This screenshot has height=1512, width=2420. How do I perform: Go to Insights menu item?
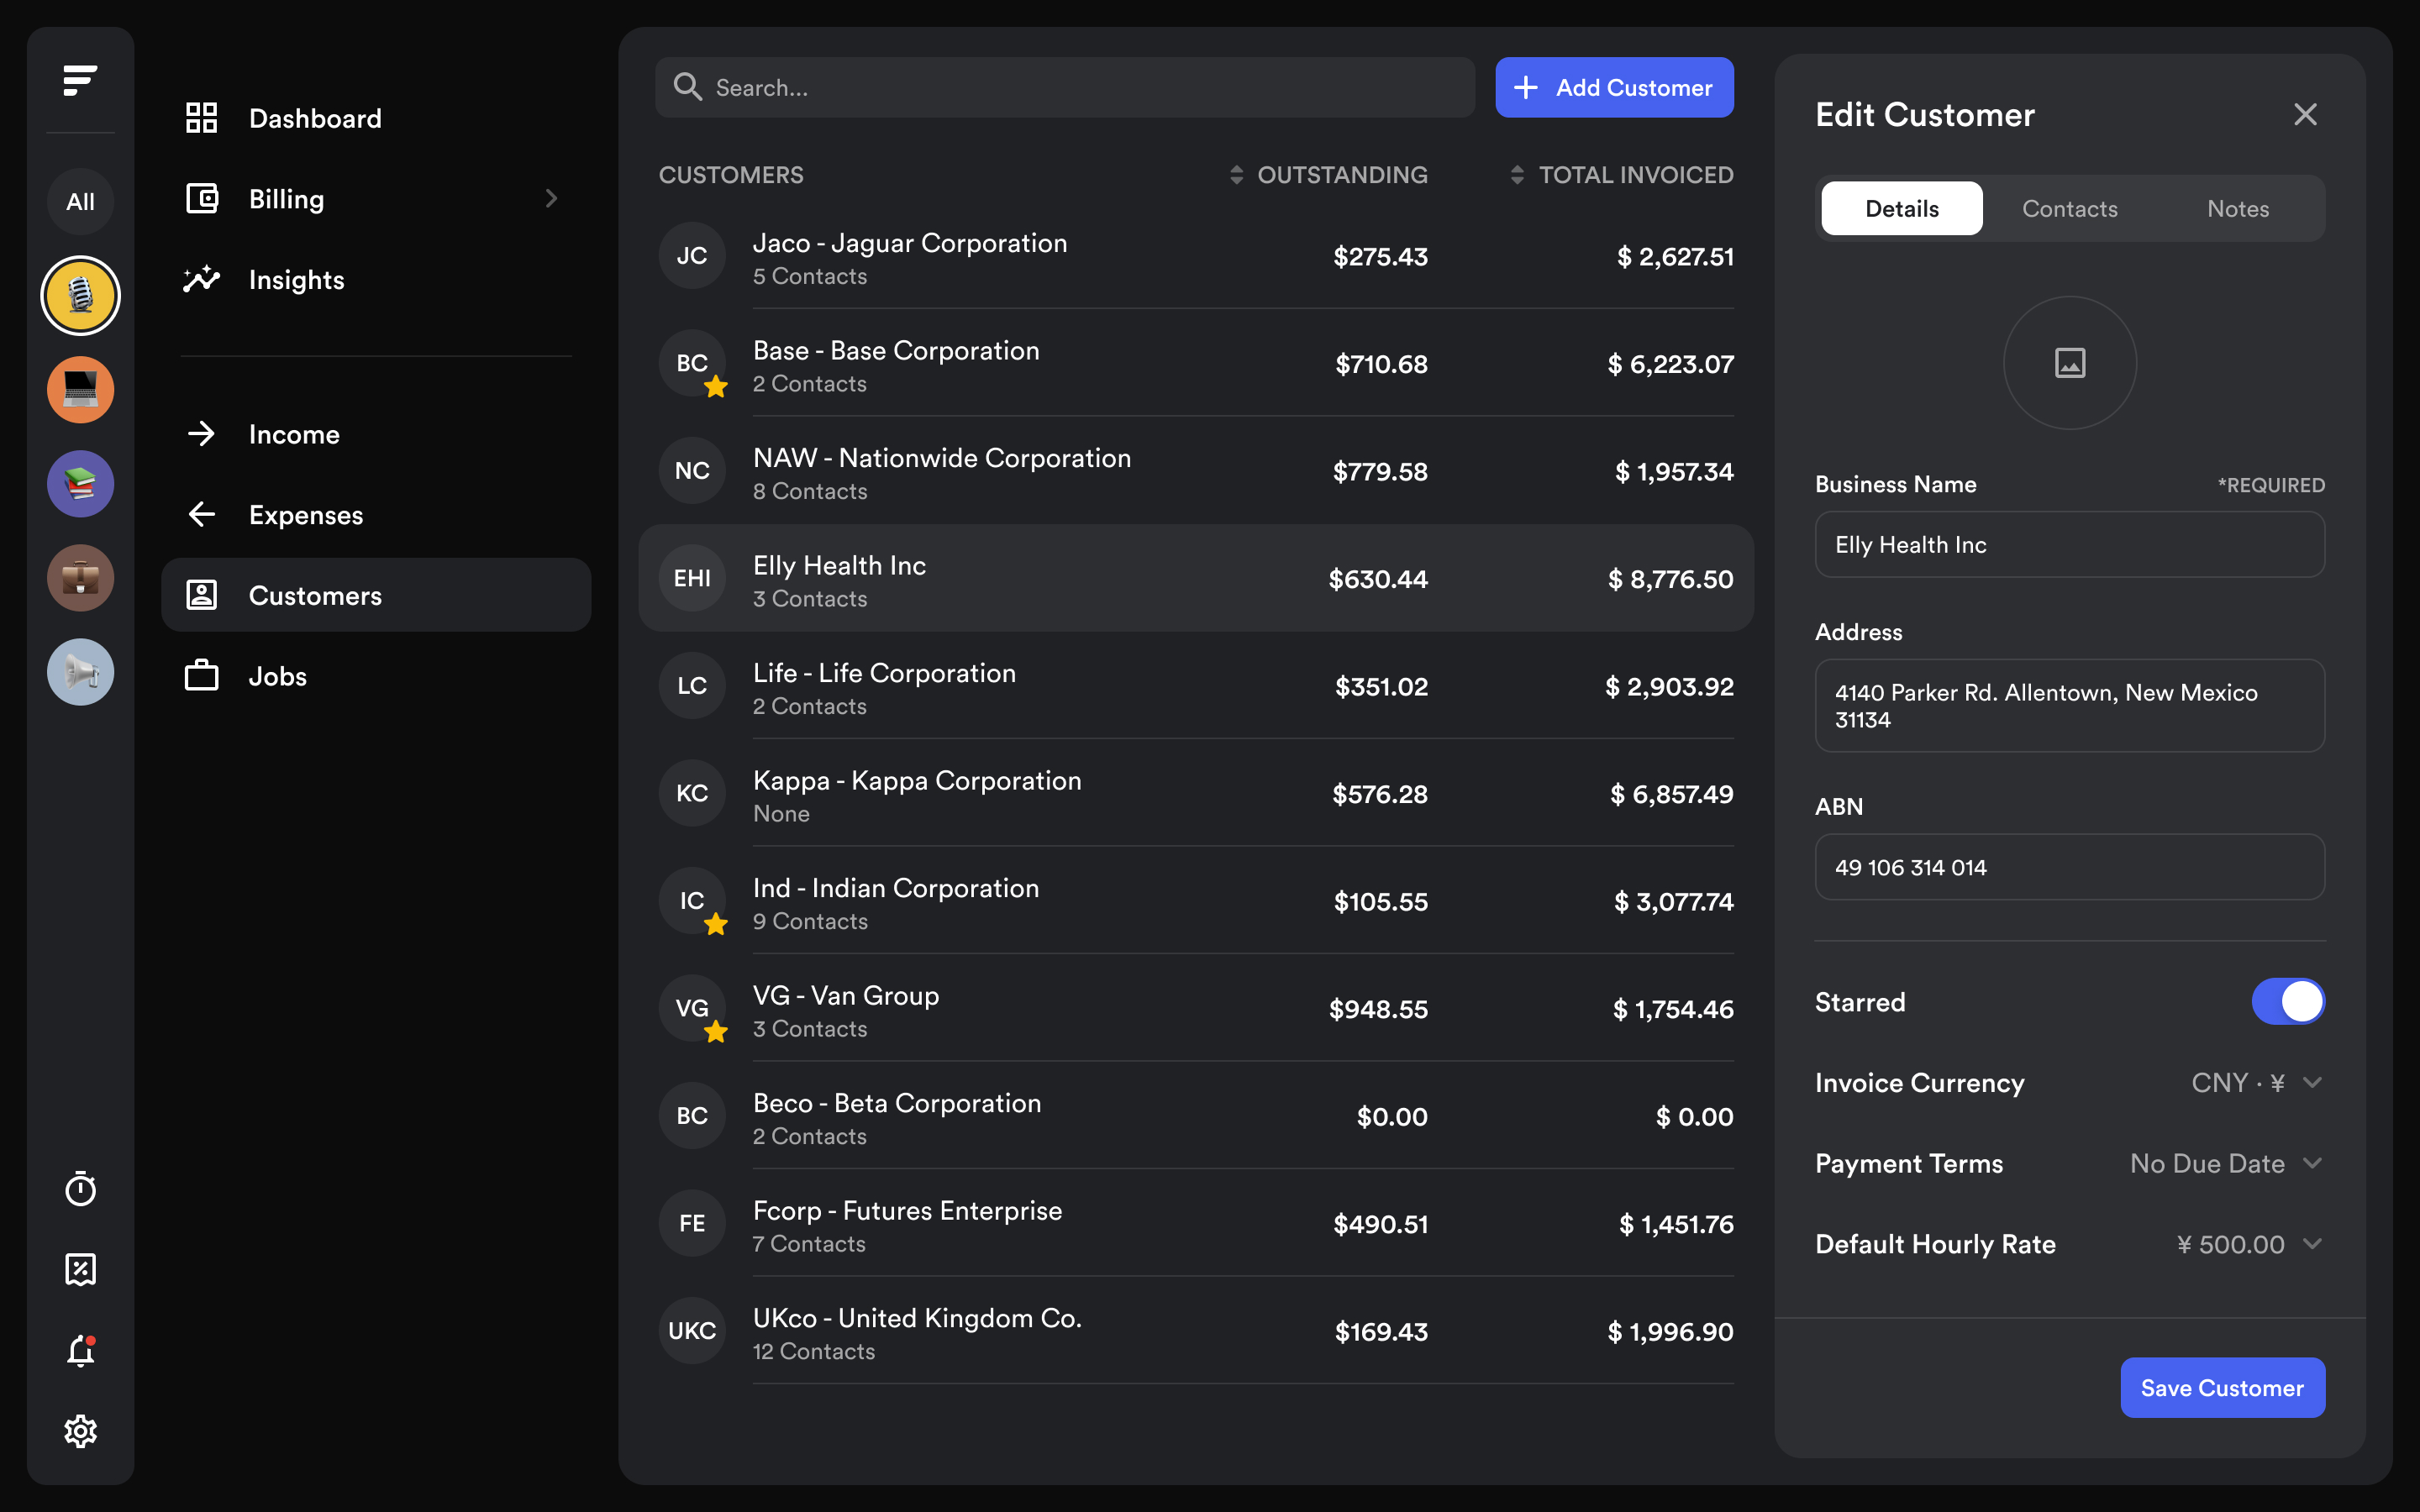(376, 279)
